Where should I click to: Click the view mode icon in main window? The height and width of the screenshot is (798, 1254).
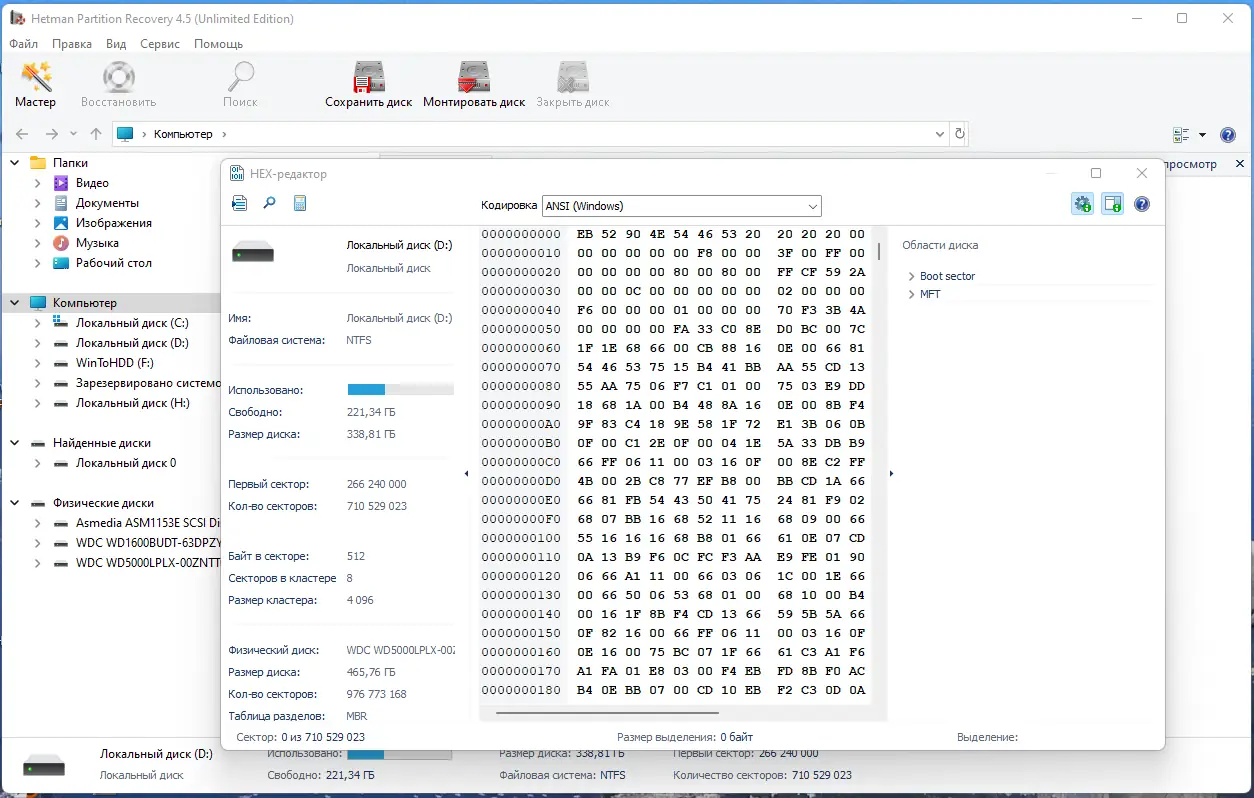click(1181, 135)
